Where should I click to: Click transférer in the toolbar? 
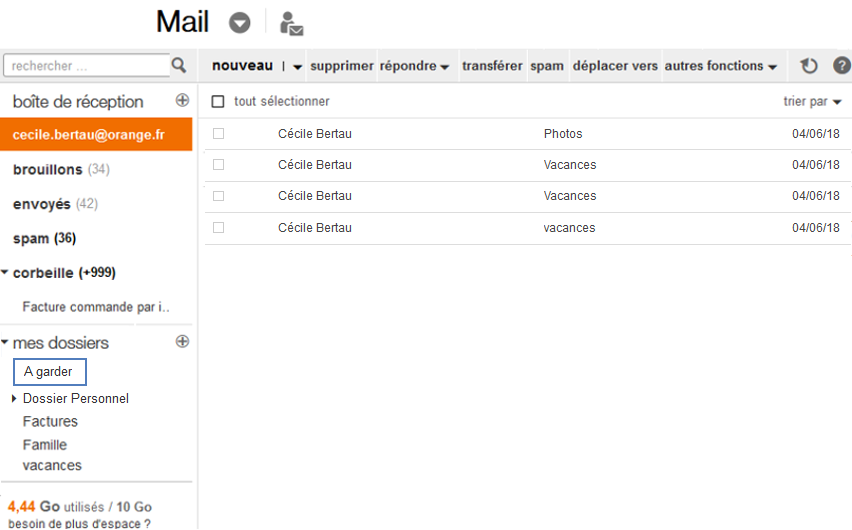point(492,66)
